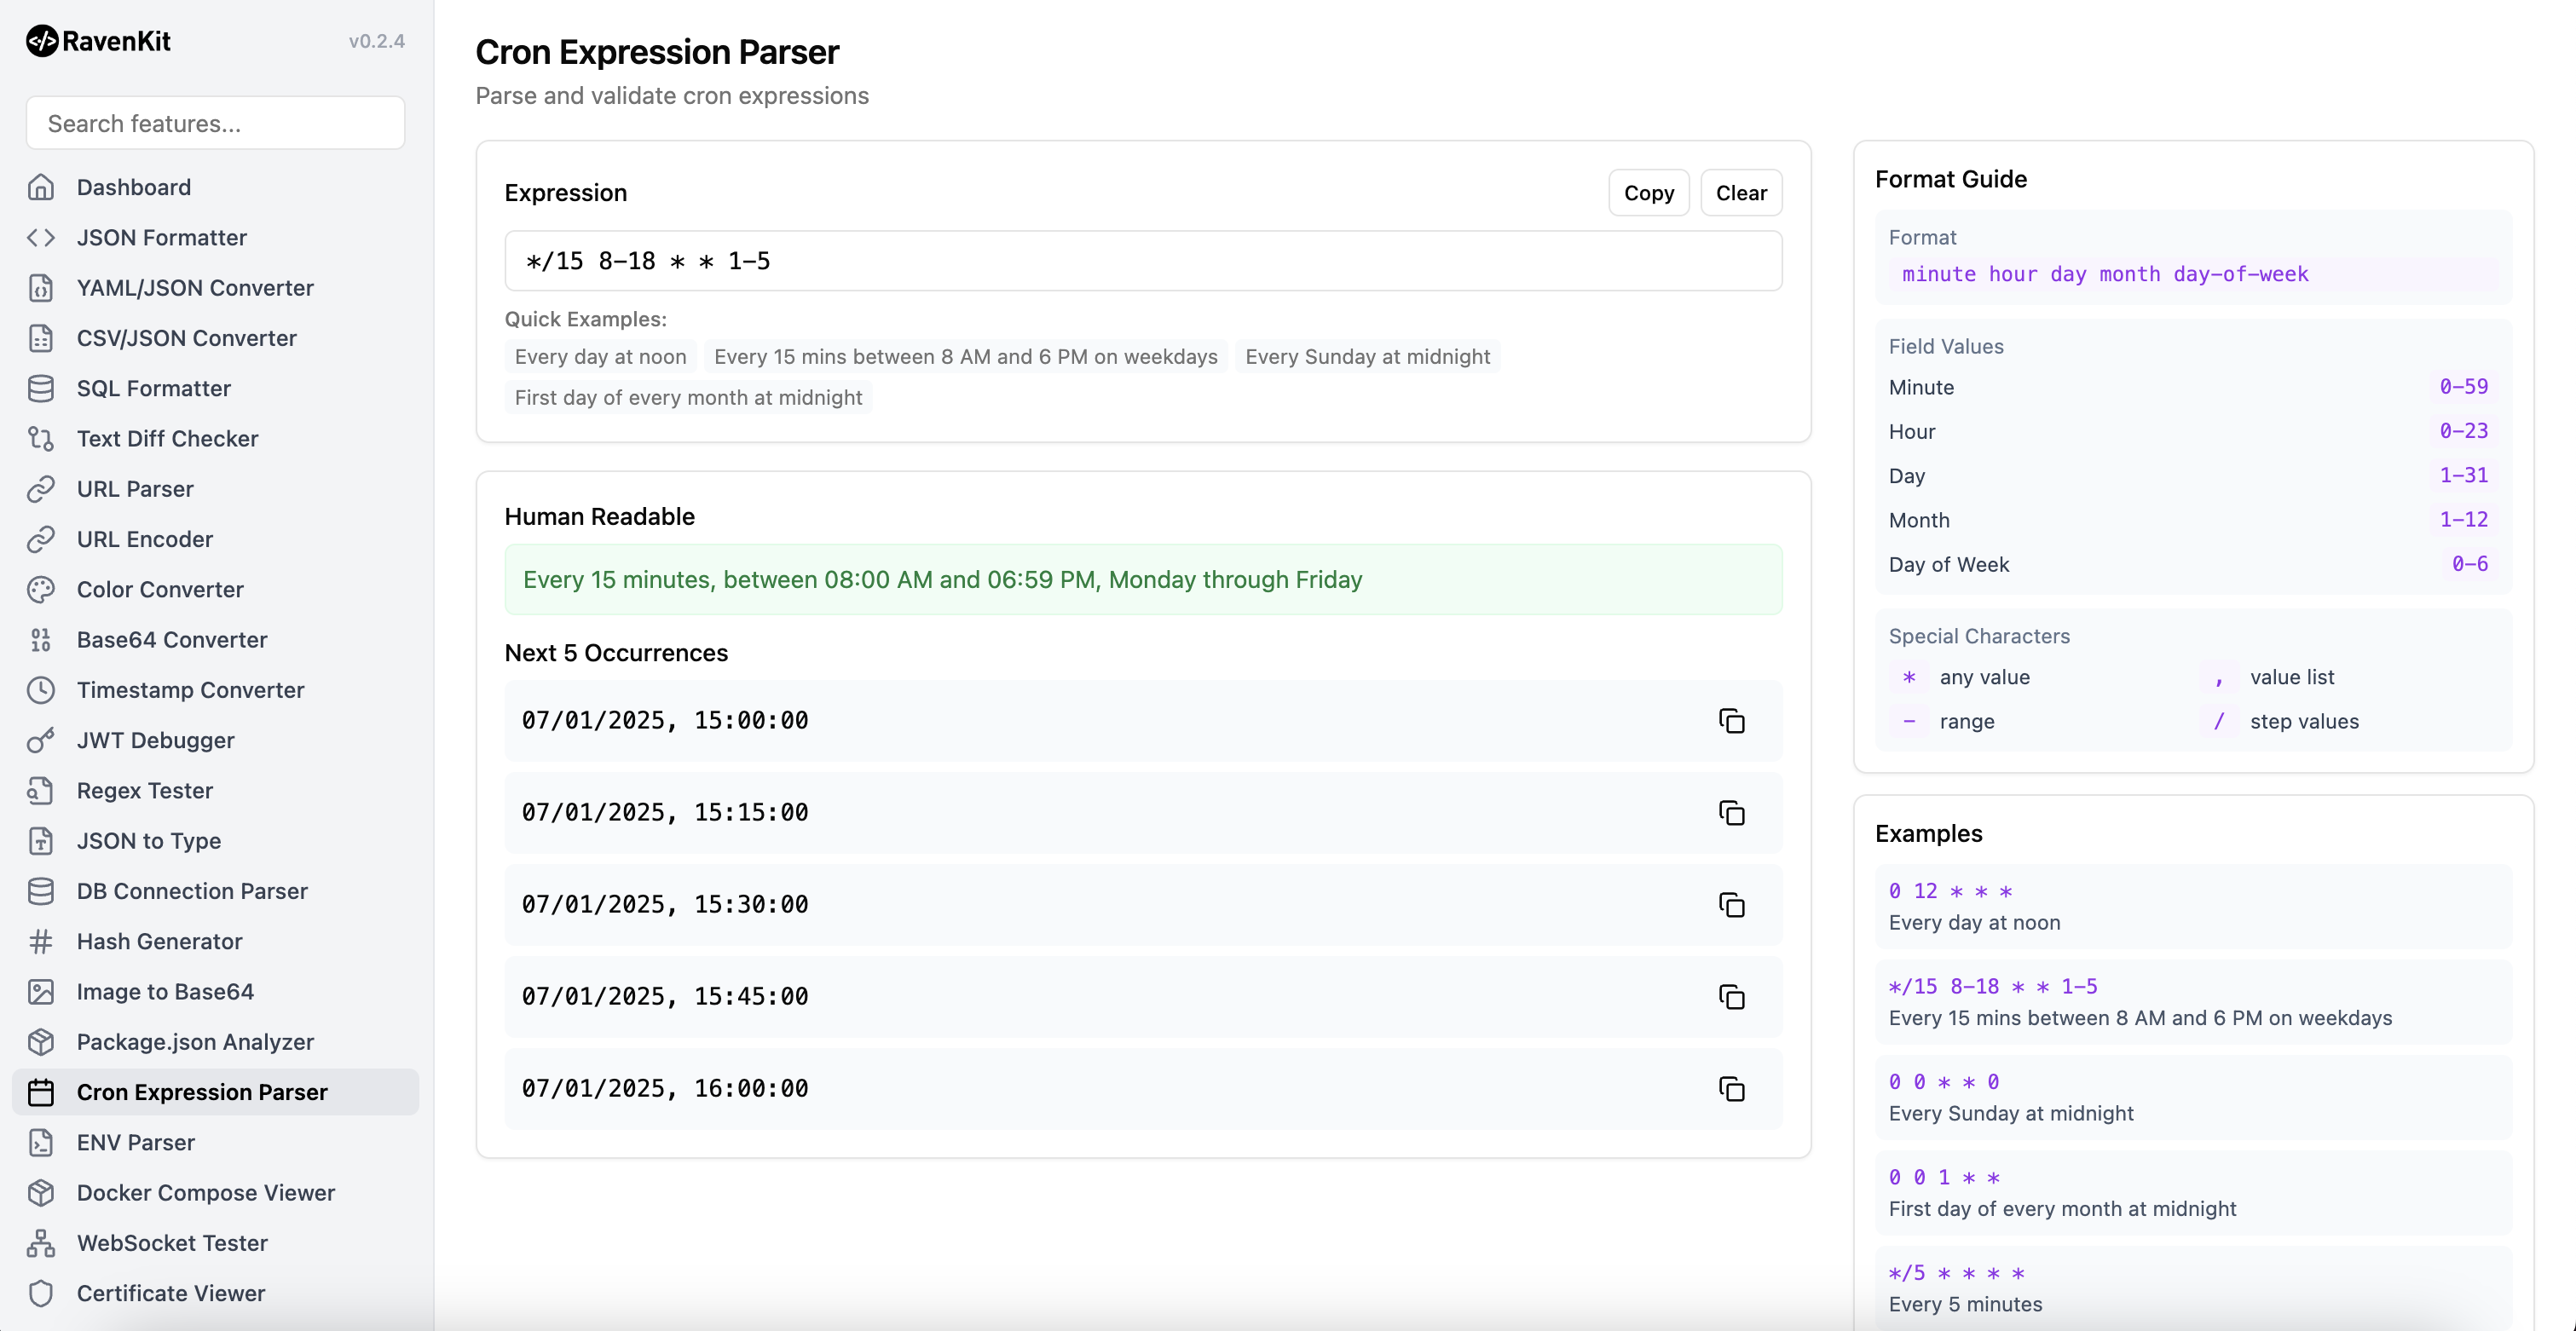Click the Timestamp Converter clock icon

pos(41,690)
